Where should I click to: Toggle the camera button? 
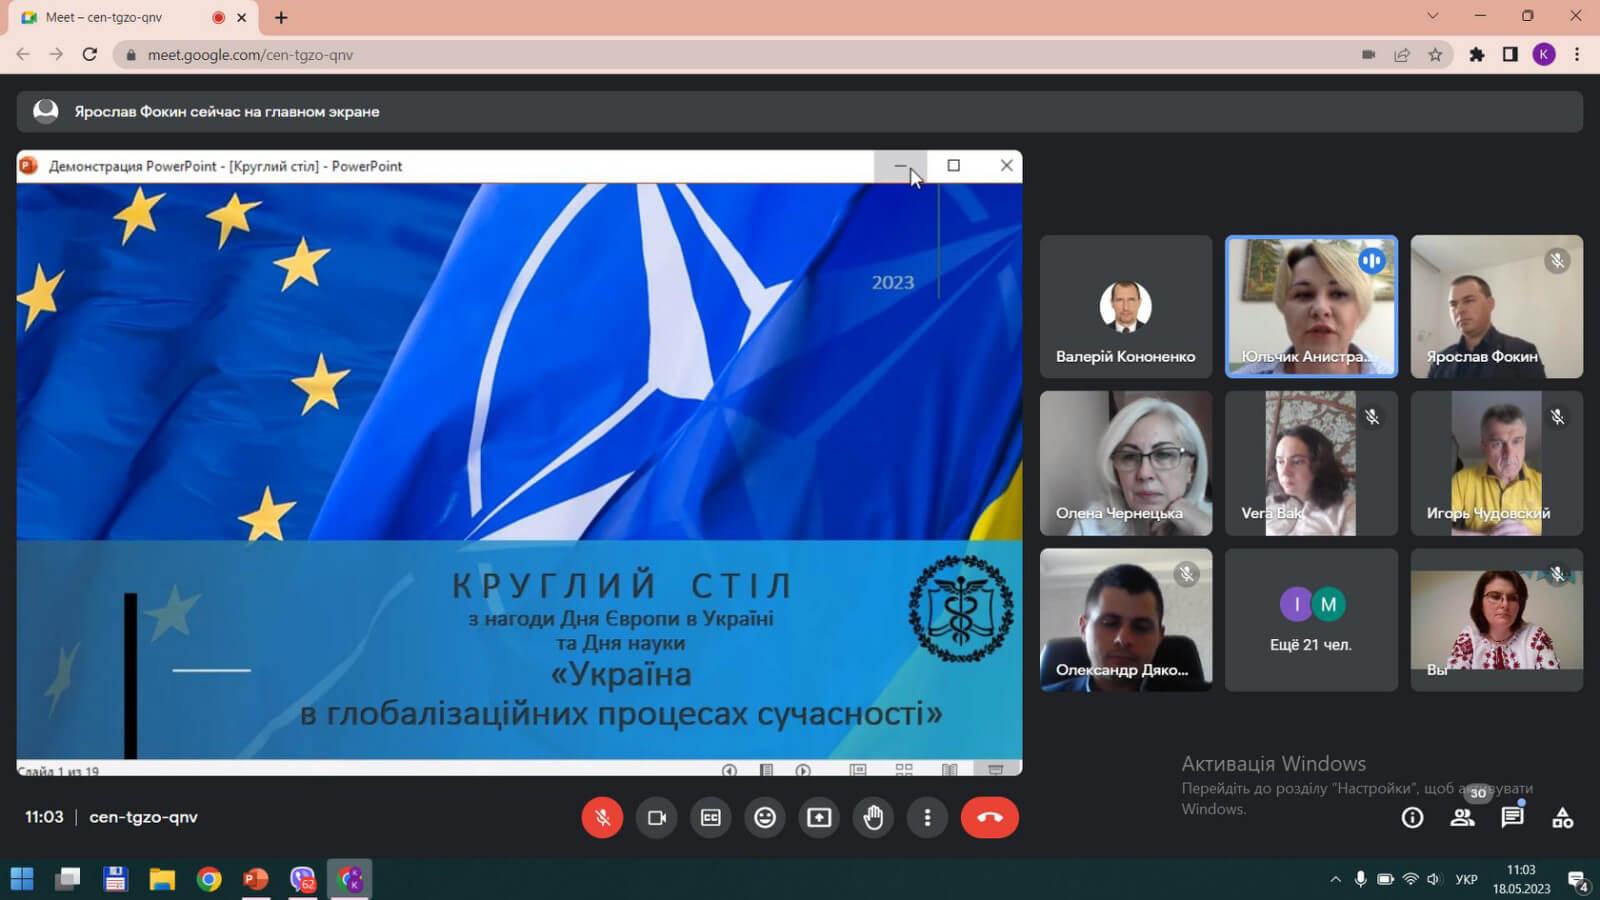(657, 817)
